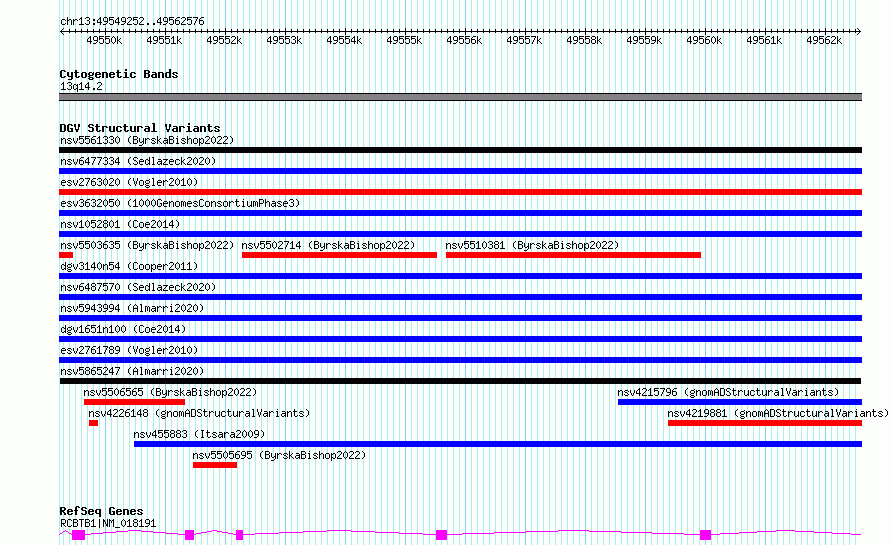890x545 pixels.
Task: Open nsv5510381 (ByrskaBishop2022) variant label
Action: tap(532, 245)
